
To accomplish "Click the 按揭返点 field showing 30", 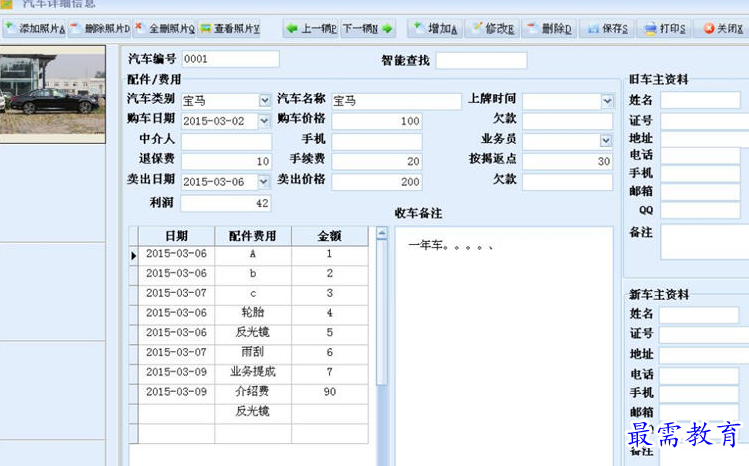I will pos(567,161).
